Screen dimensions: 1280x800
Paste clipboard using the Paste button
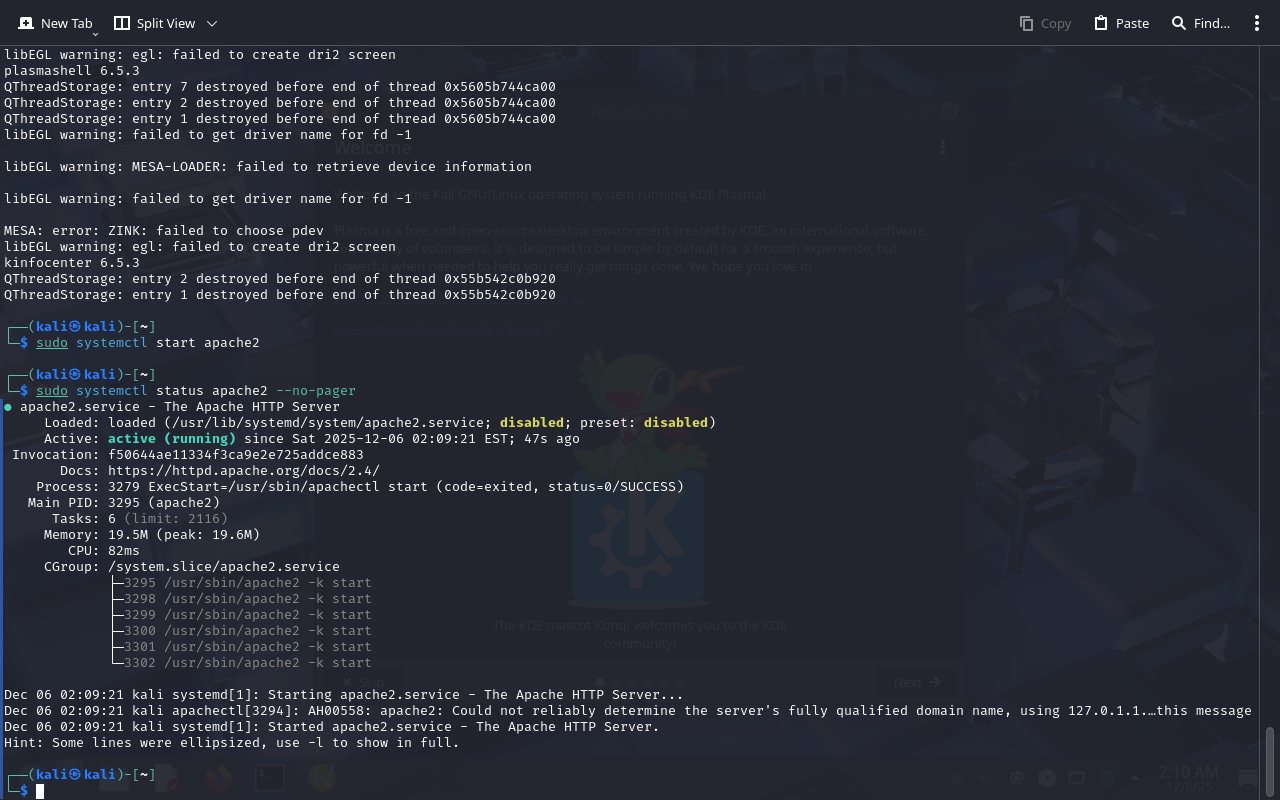1121,23
